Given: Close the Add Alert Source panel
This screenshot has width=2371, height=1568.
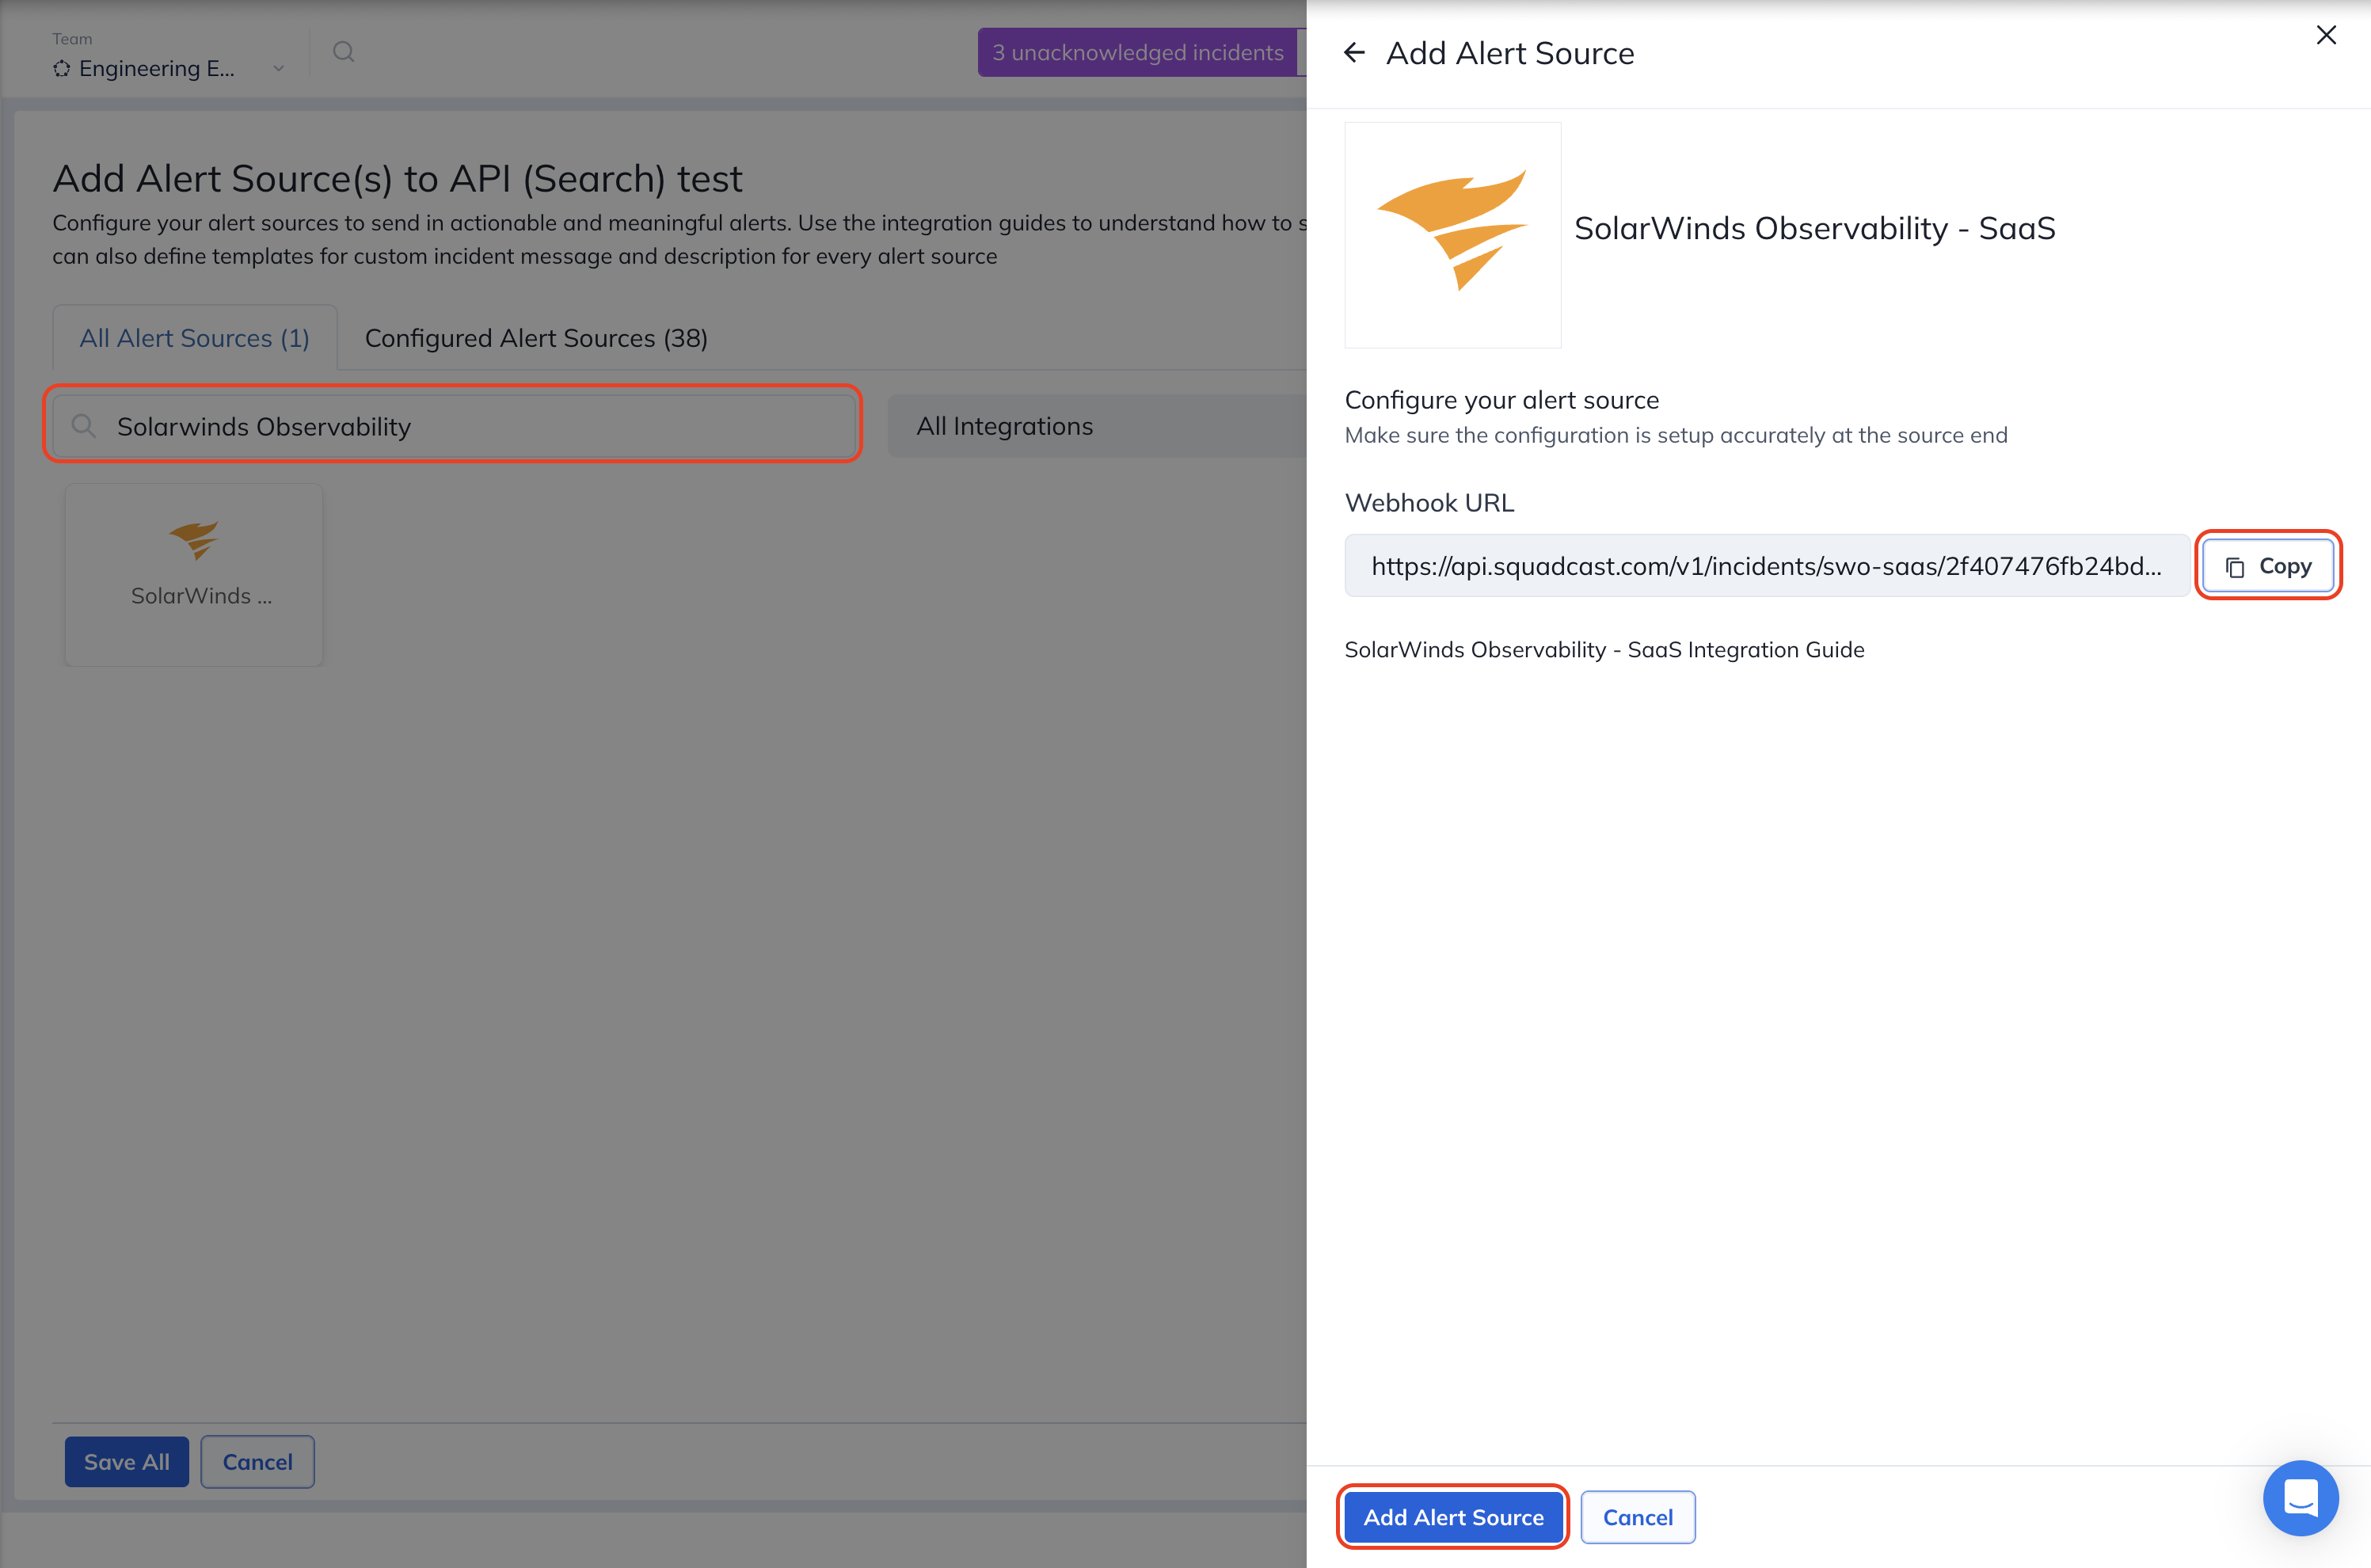Looking at the screenshot, I should [2326, 35].
